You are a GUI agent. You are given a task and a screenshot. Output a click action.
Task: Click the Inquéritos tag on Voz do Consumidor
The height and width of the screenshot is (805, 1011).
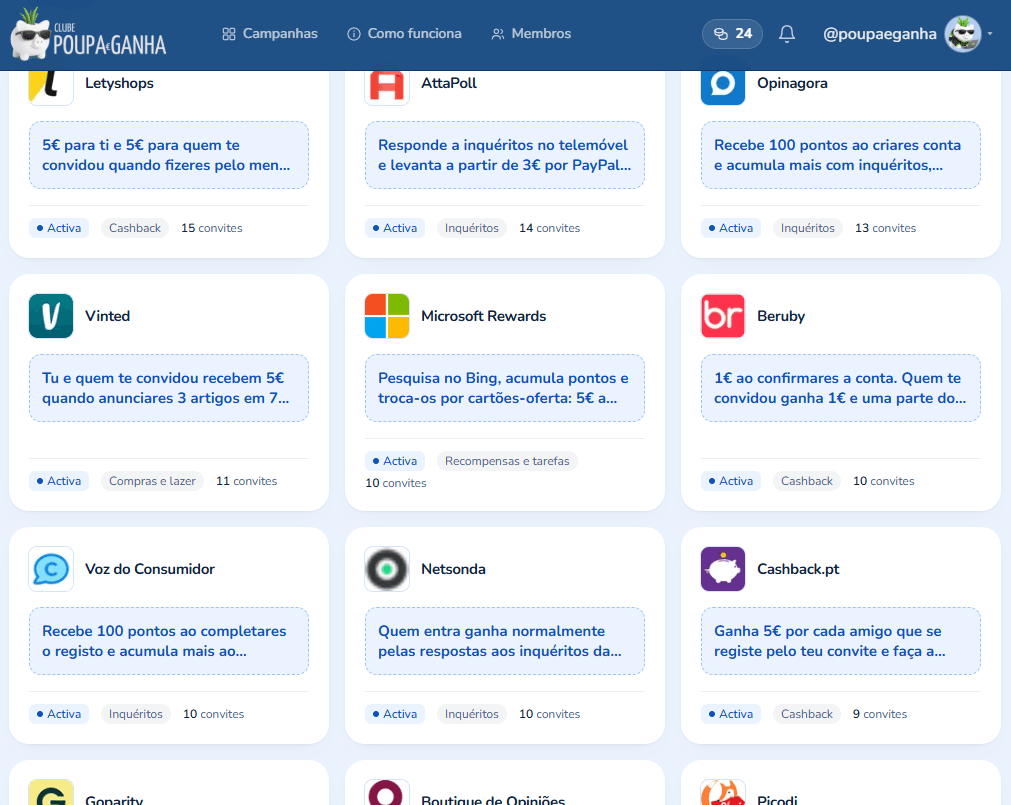[135, 714]
